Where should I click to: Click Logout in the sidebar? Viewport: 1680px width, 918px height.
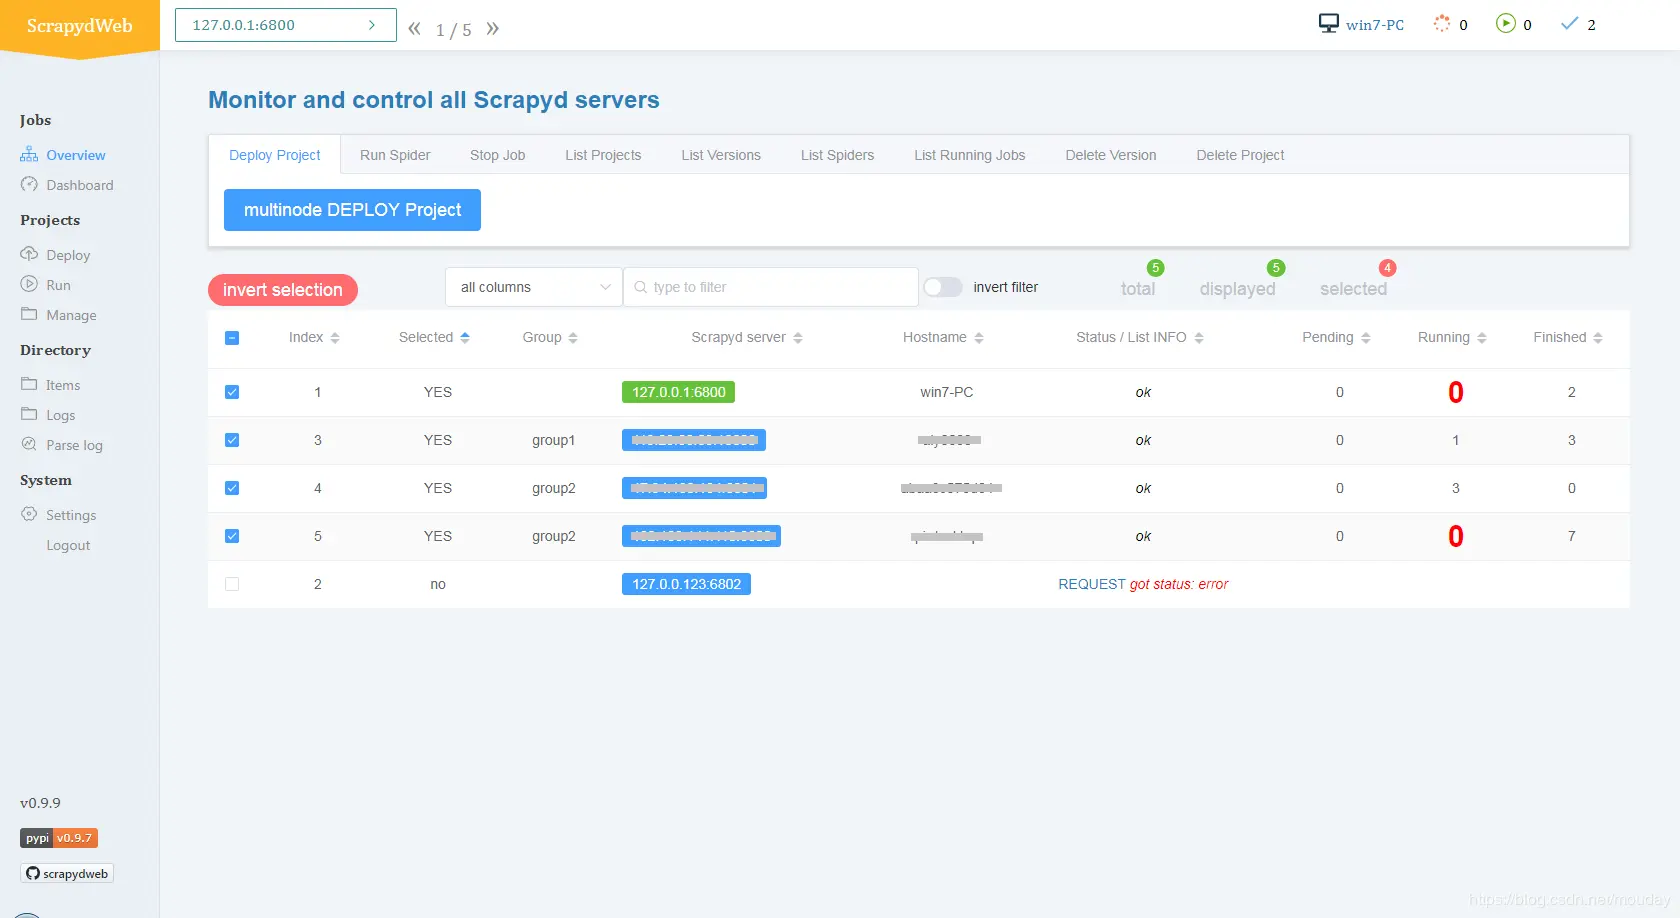tap(68, 545)
